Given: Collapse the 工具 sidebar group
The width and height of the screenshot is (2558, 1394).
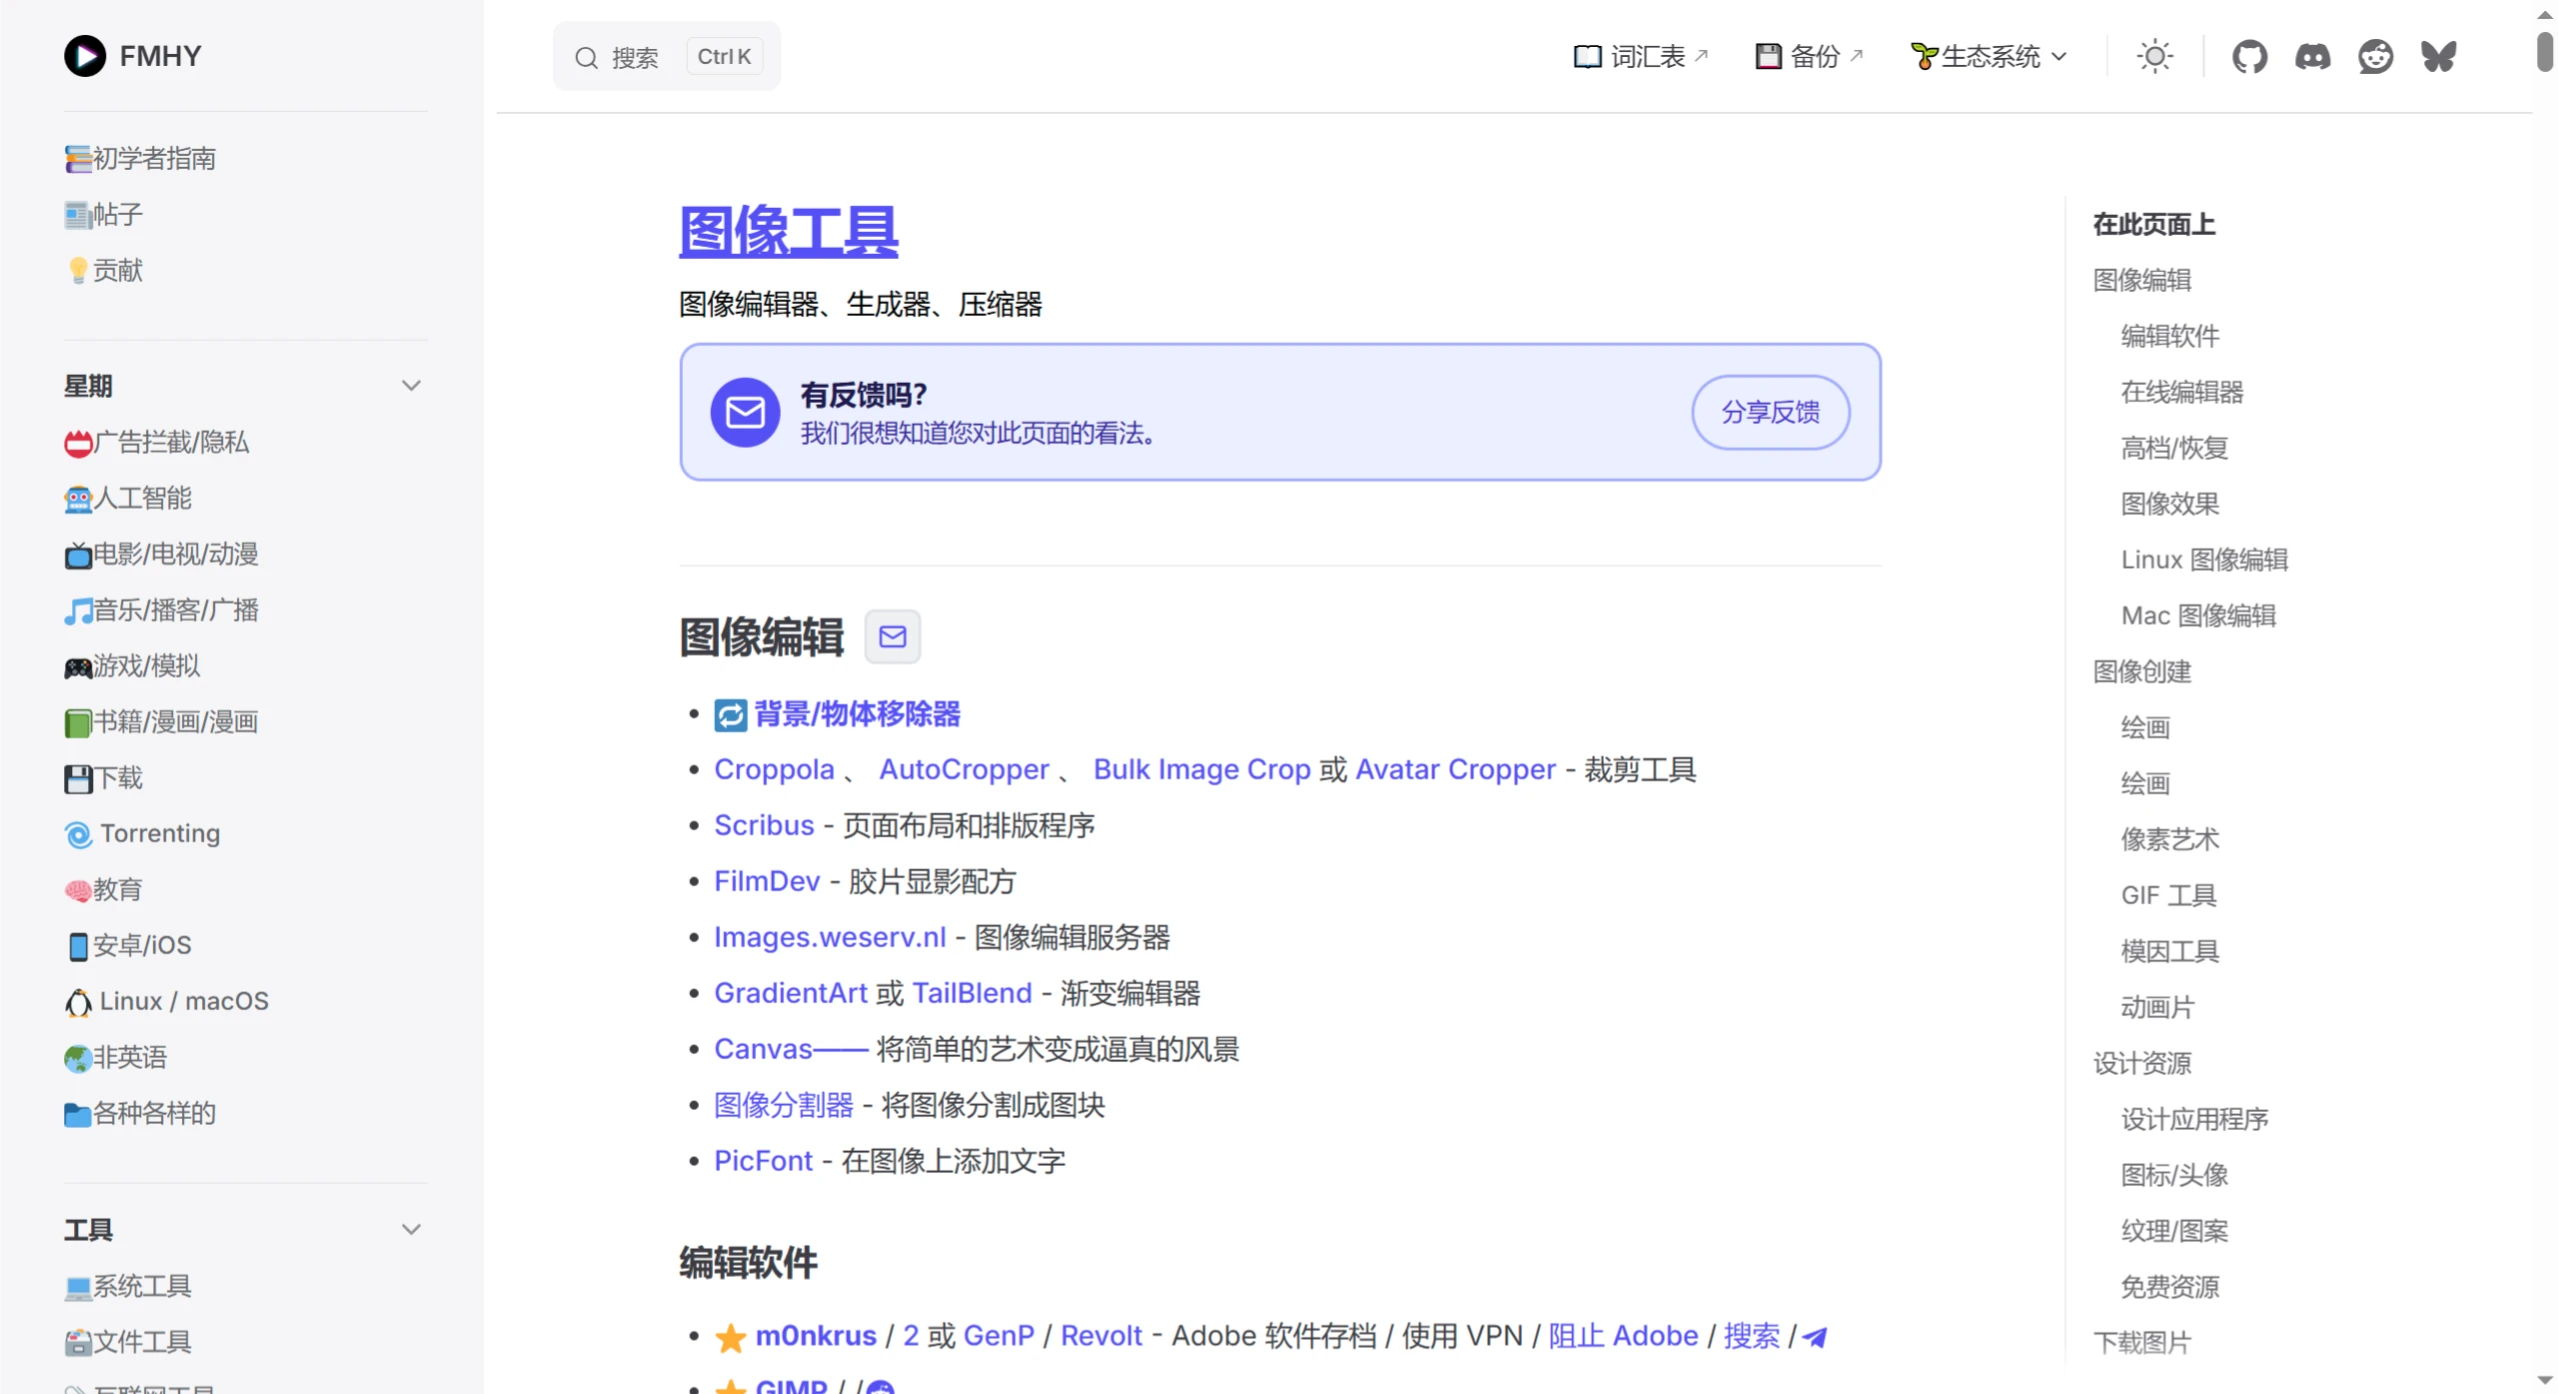Looking at the screenshot, I should pos(411,1228).
